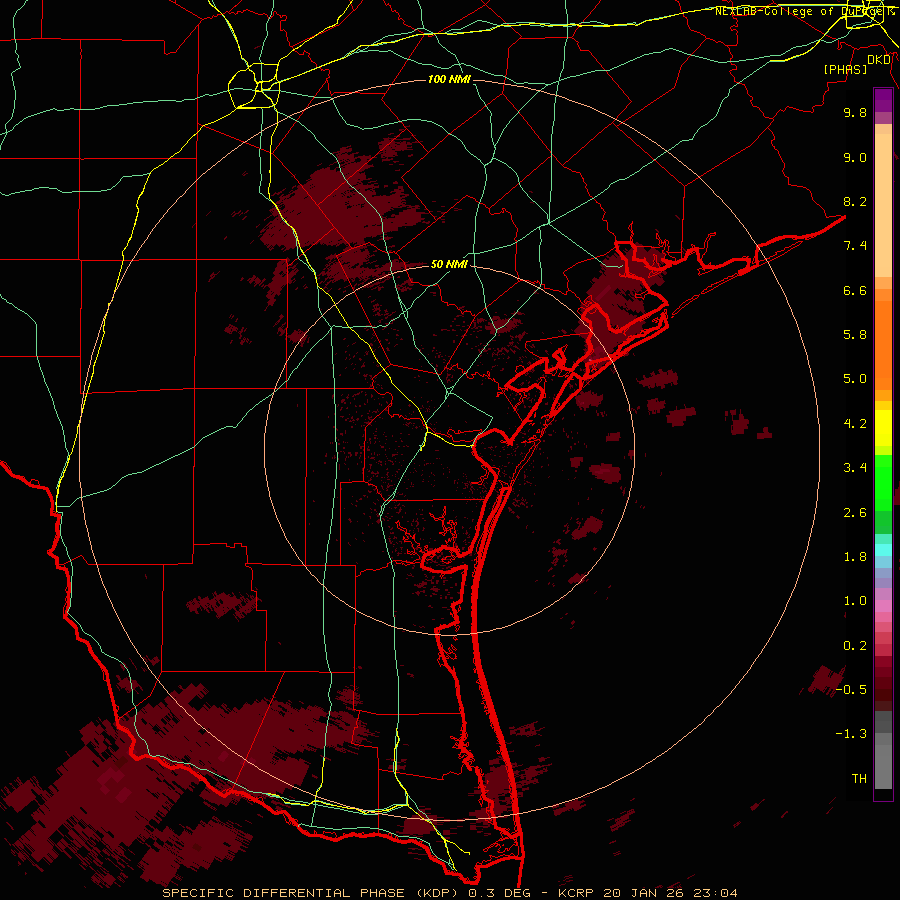Click the [PHAS] legend unit label

tap(845, 69)
